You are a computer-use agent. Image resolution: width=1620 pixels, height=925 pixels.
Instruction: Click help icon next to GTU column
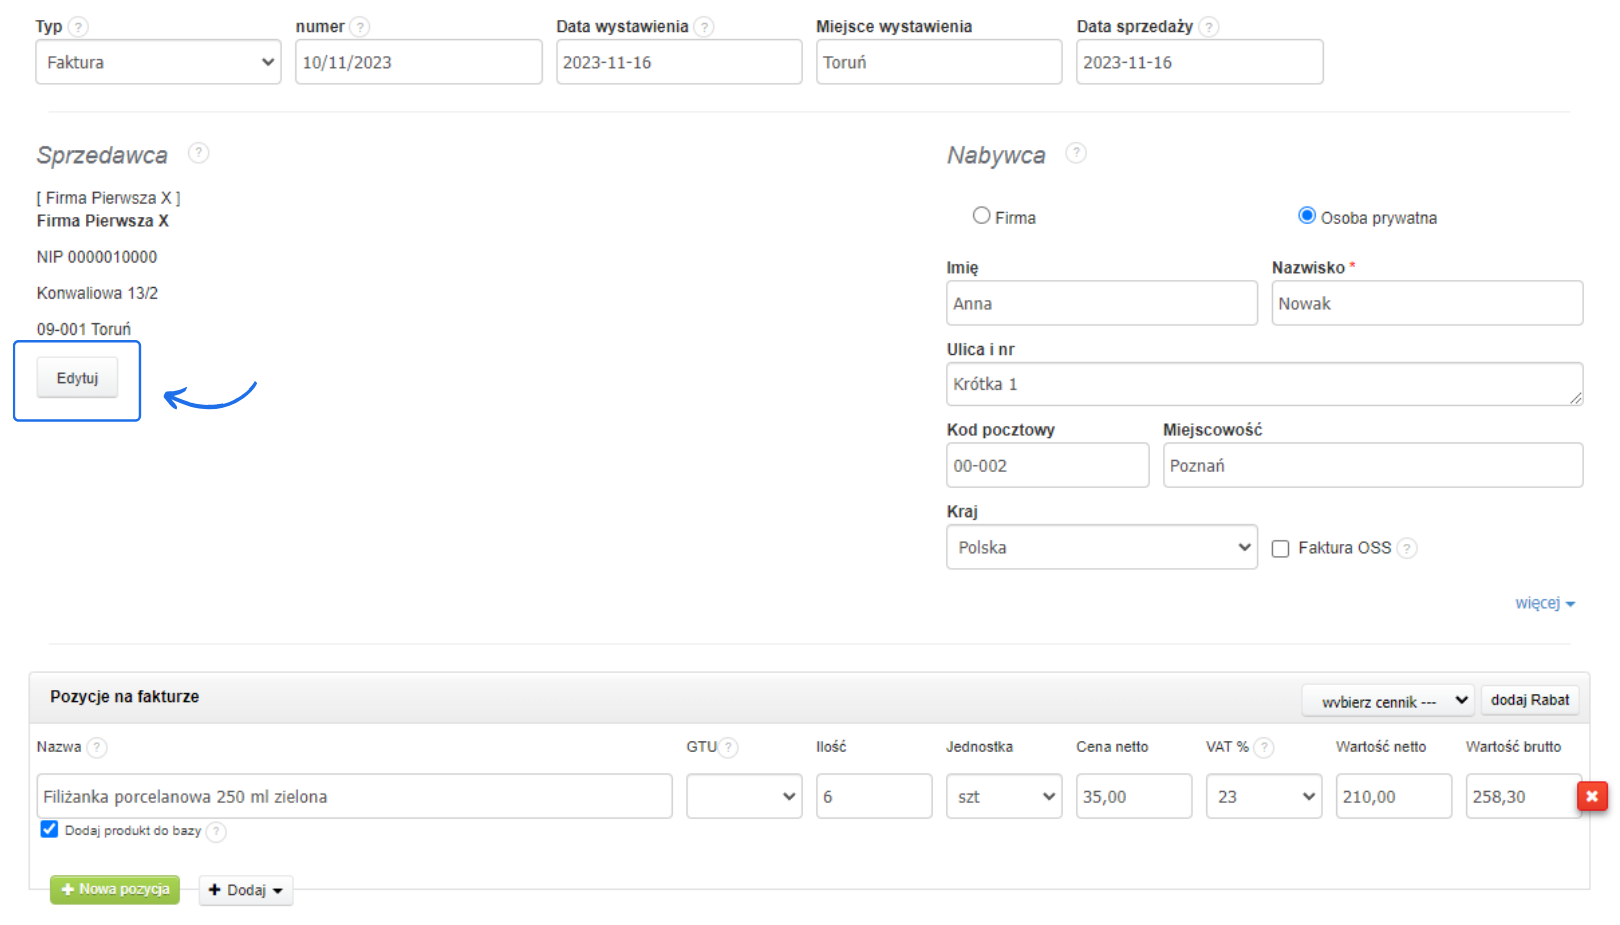coord(729,747)
